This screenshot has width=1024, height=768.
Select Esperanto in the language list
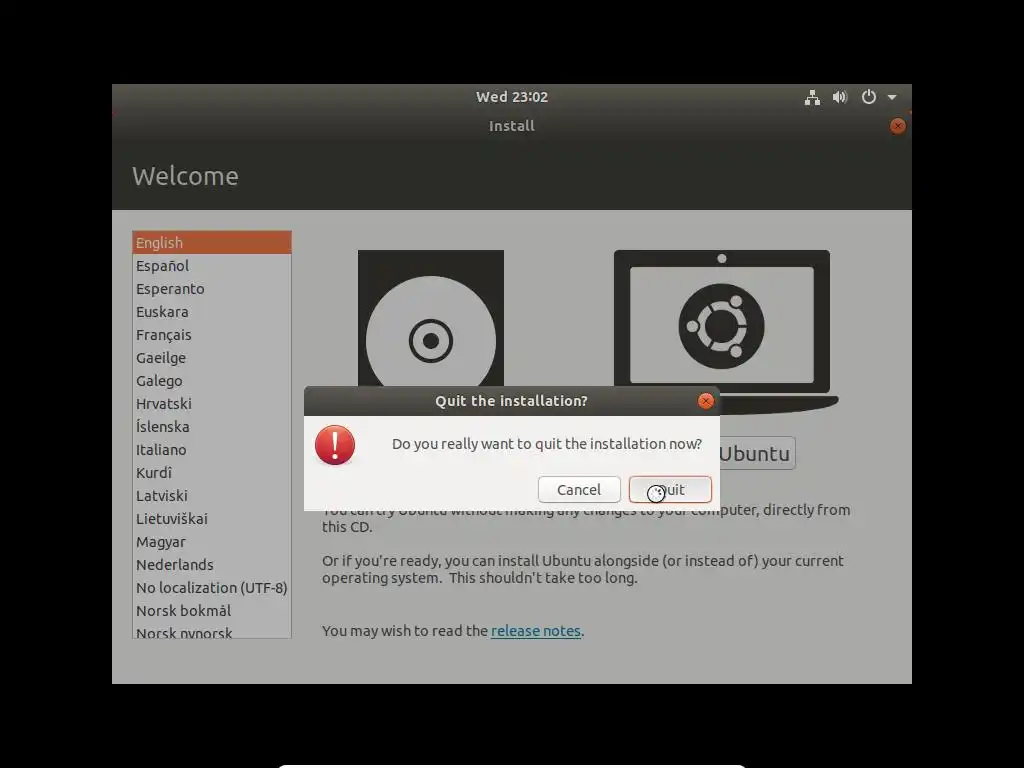[212, 289]
